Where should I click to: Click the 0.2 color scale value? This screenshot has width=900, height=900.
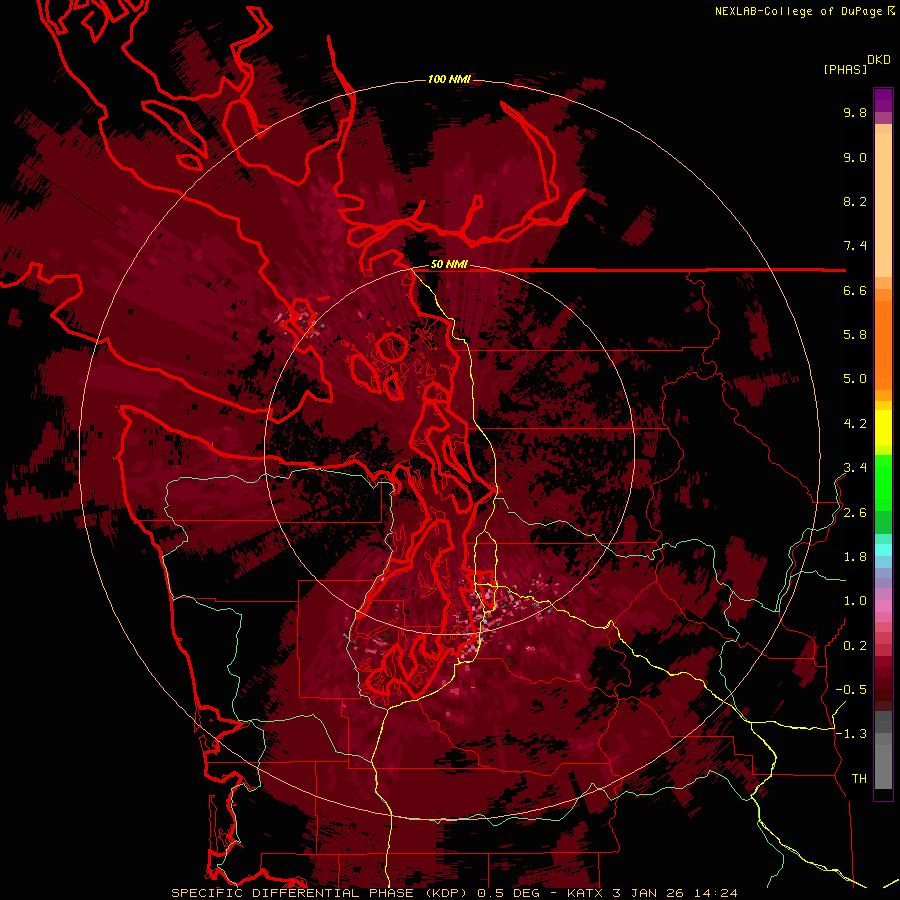855,646
